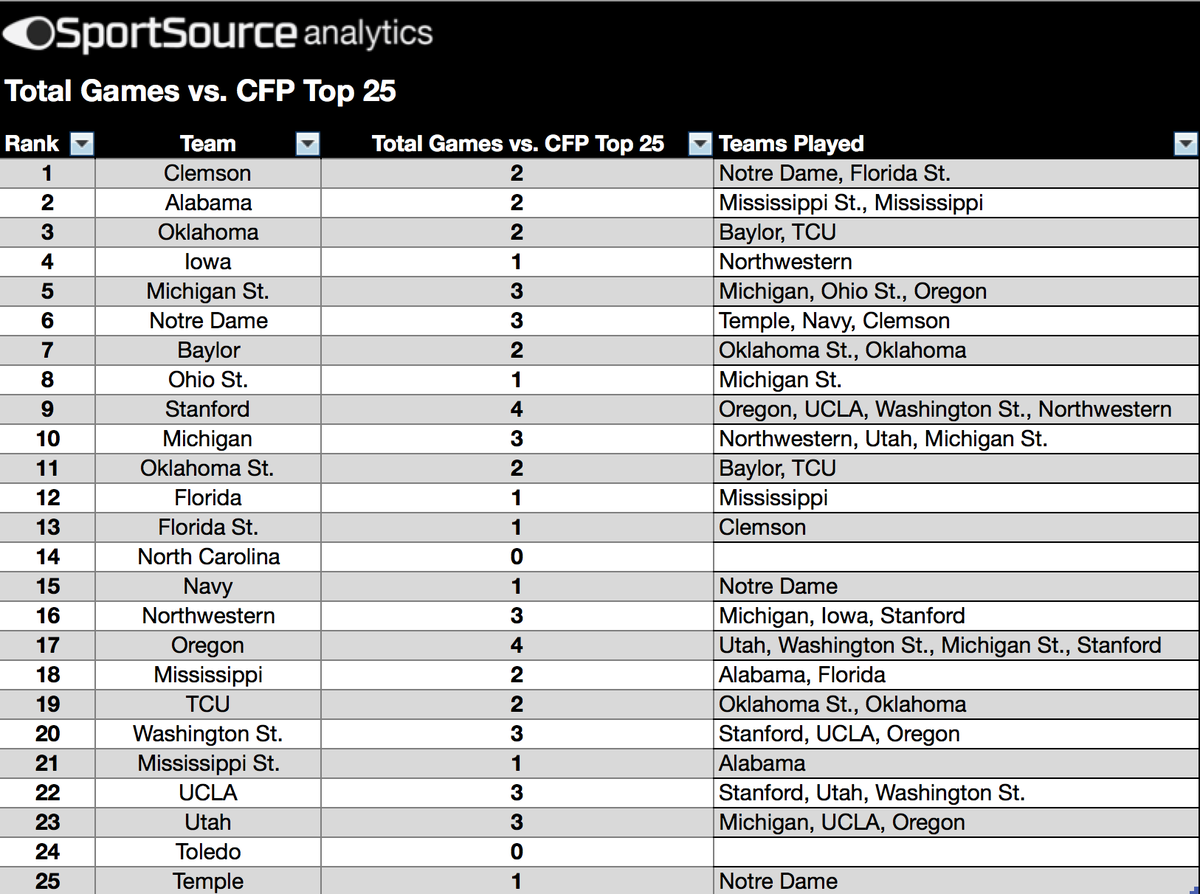The height and width of the screenshot is (894, 1200).
Task: Open the Team column filter dropdown
Action: pos(308,144)
